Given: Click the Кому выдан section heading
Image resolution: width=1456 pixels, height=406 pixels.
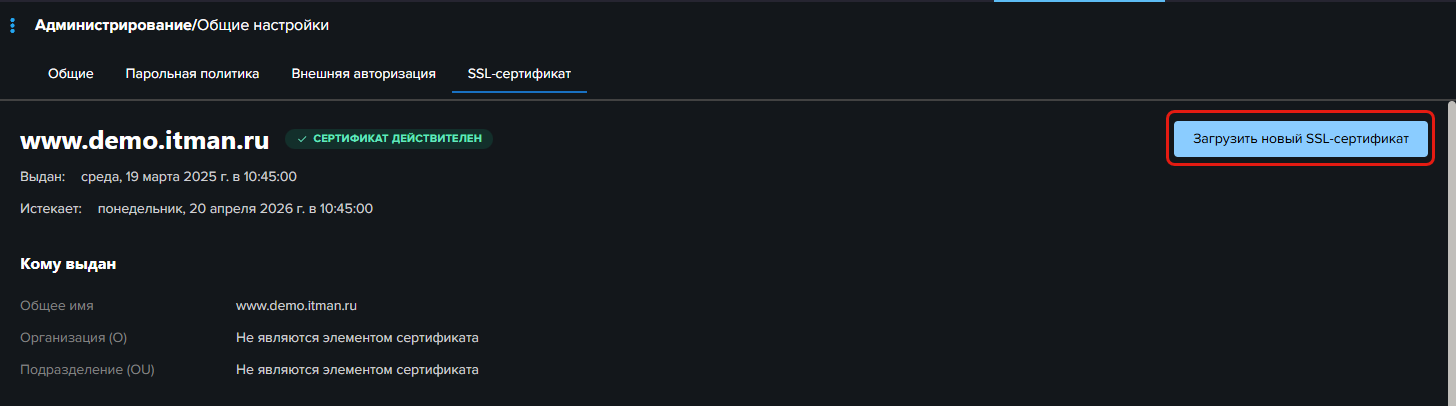Looking at the screenshot, I should pyautogui.click(x=68, y=265).
